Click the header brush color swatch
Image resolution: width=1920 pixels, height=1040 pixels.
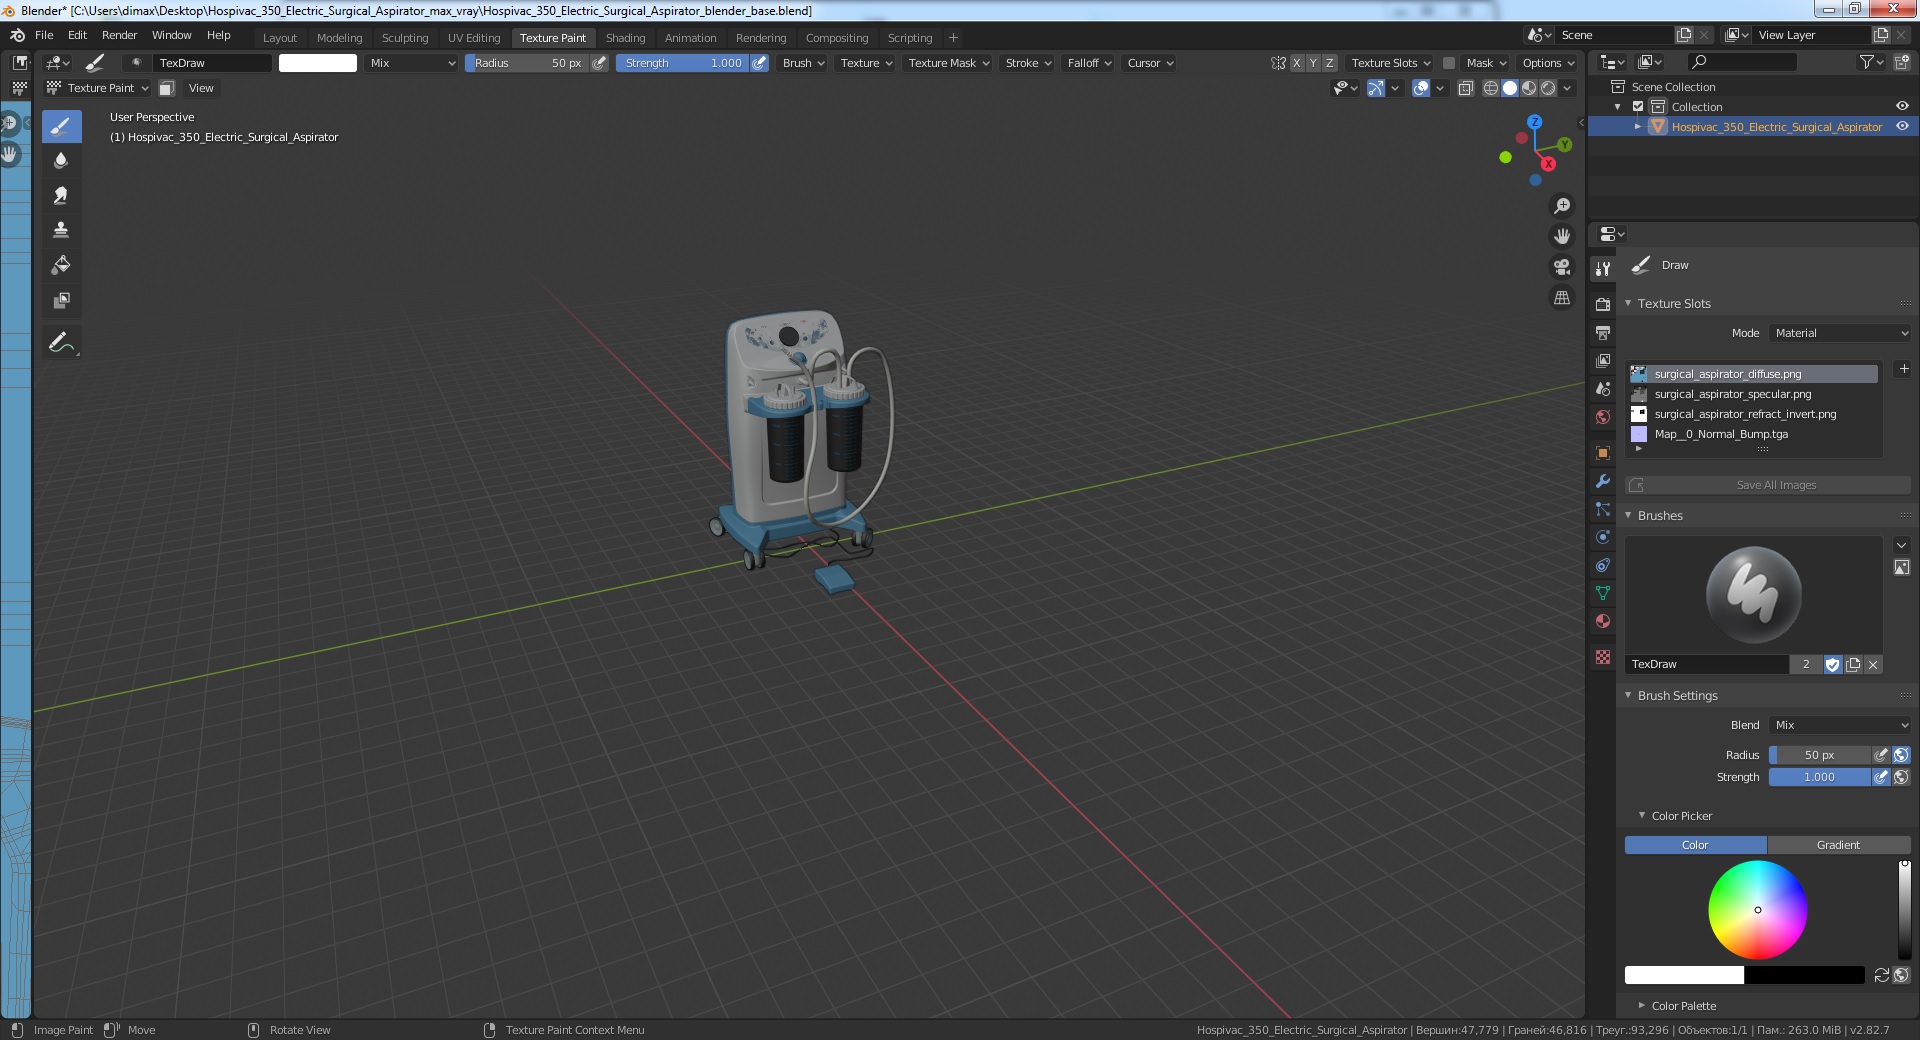(318, 63)
